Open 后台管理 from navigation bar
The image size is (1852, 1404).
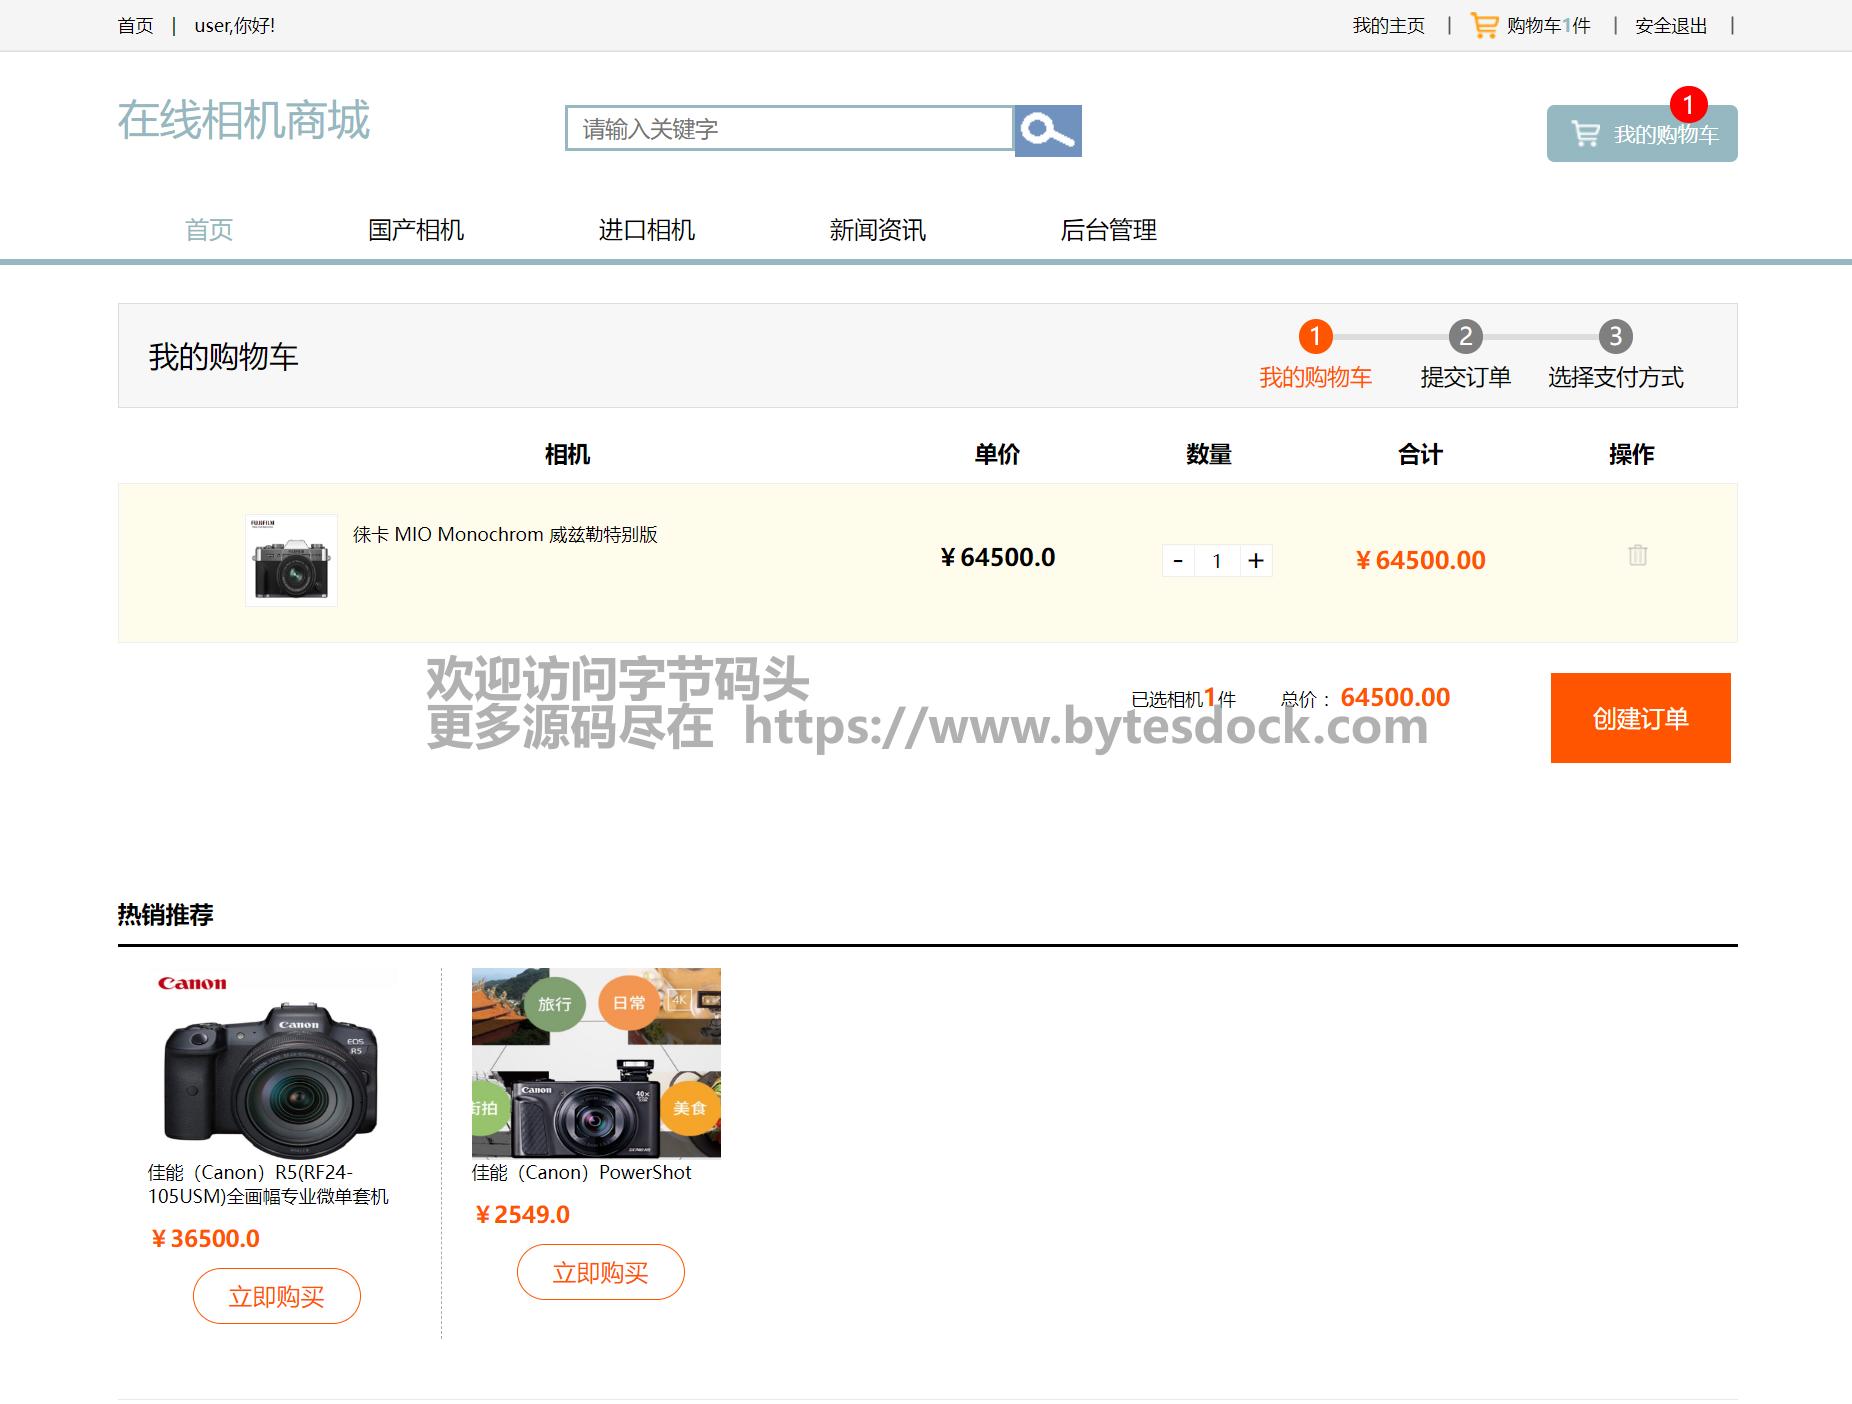1108,230
